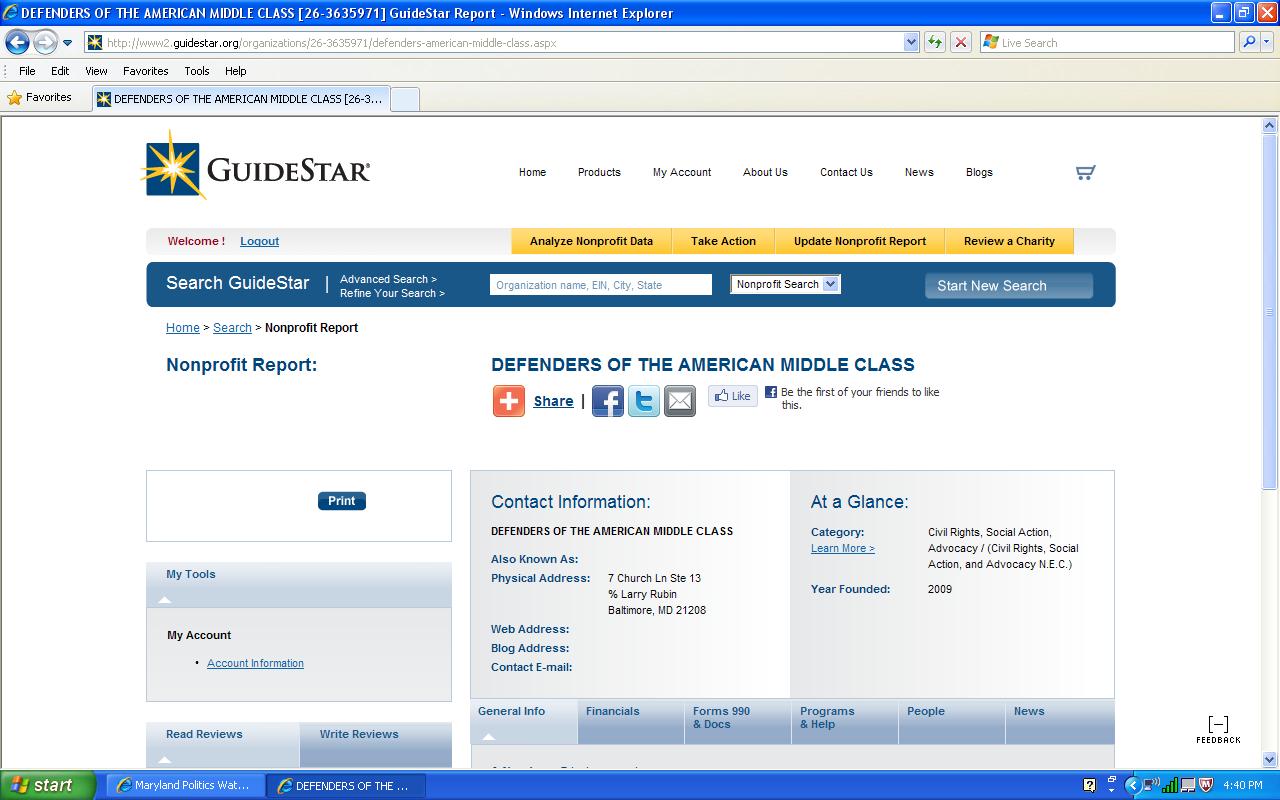Open Advanced Search link
Image resolution: width=1280 pixels, height=800 pixels.
click(x=388, y=279)
